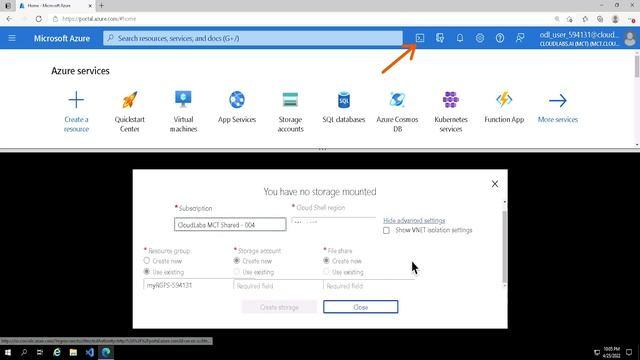This screenshot has height=360, width=640.
Task: Click the storage dialog vertical scrollbar
Action: click(x=504, y=247)
